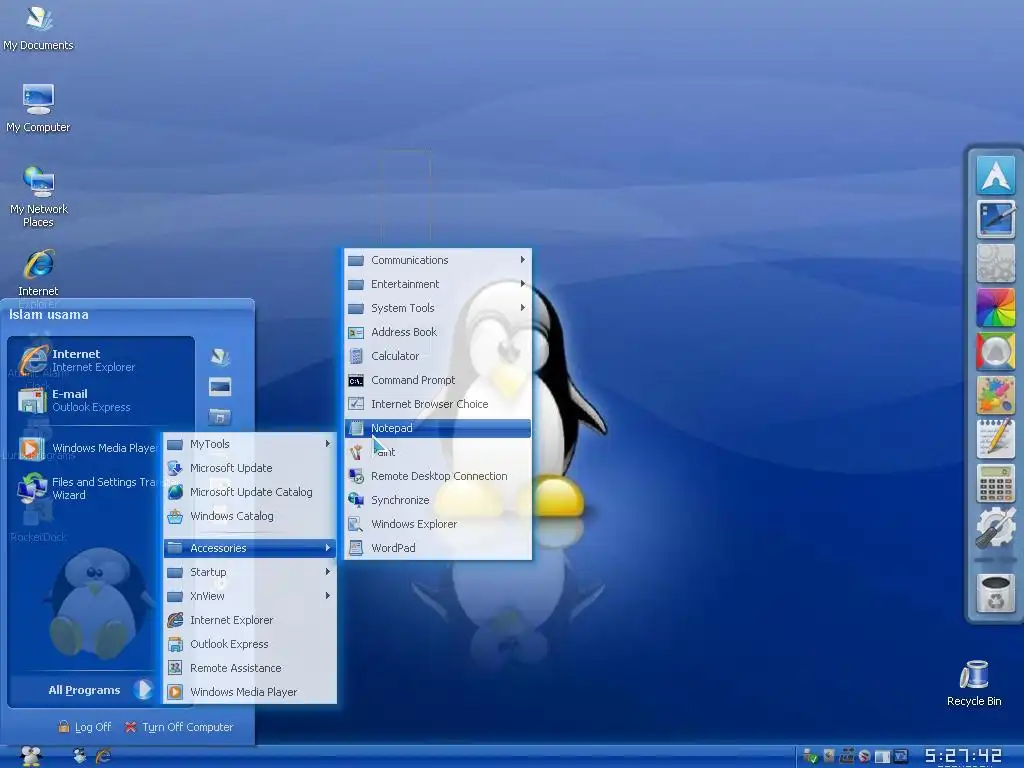This screenshot has width=1024, height=768.
Task: Click the monitor icon in Start menu right pane
Action: 219,387
